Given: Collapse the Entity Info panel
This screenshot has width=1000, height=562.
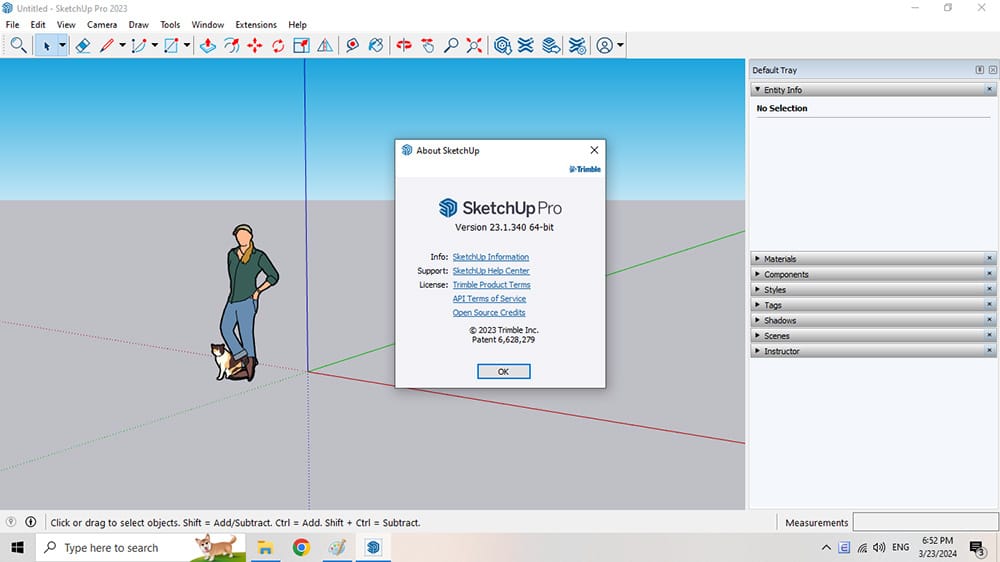Looking at the screenshot, I should (758, 90).
